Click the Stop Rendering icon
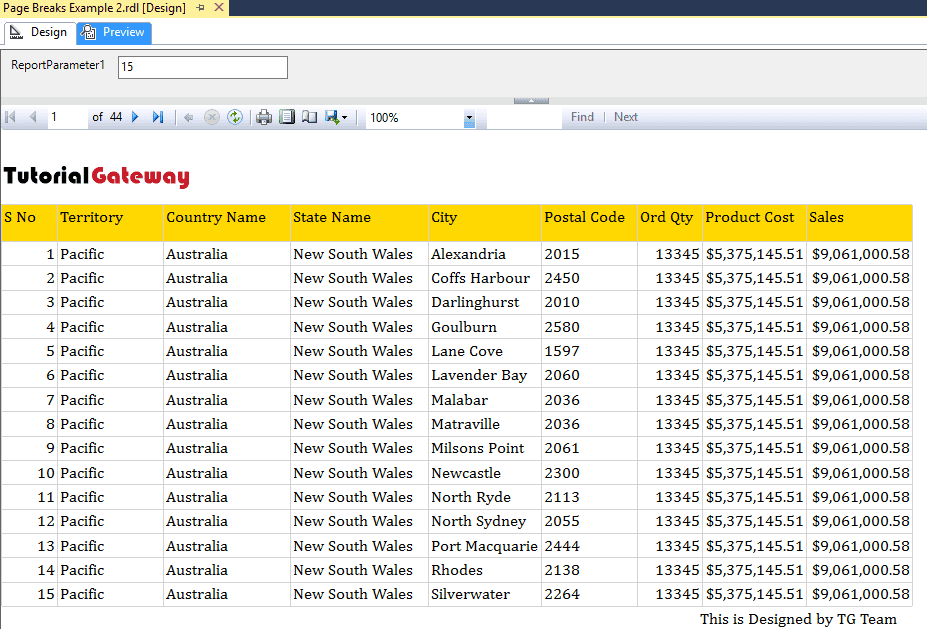 pyautogui.click(x=211, y=117)
